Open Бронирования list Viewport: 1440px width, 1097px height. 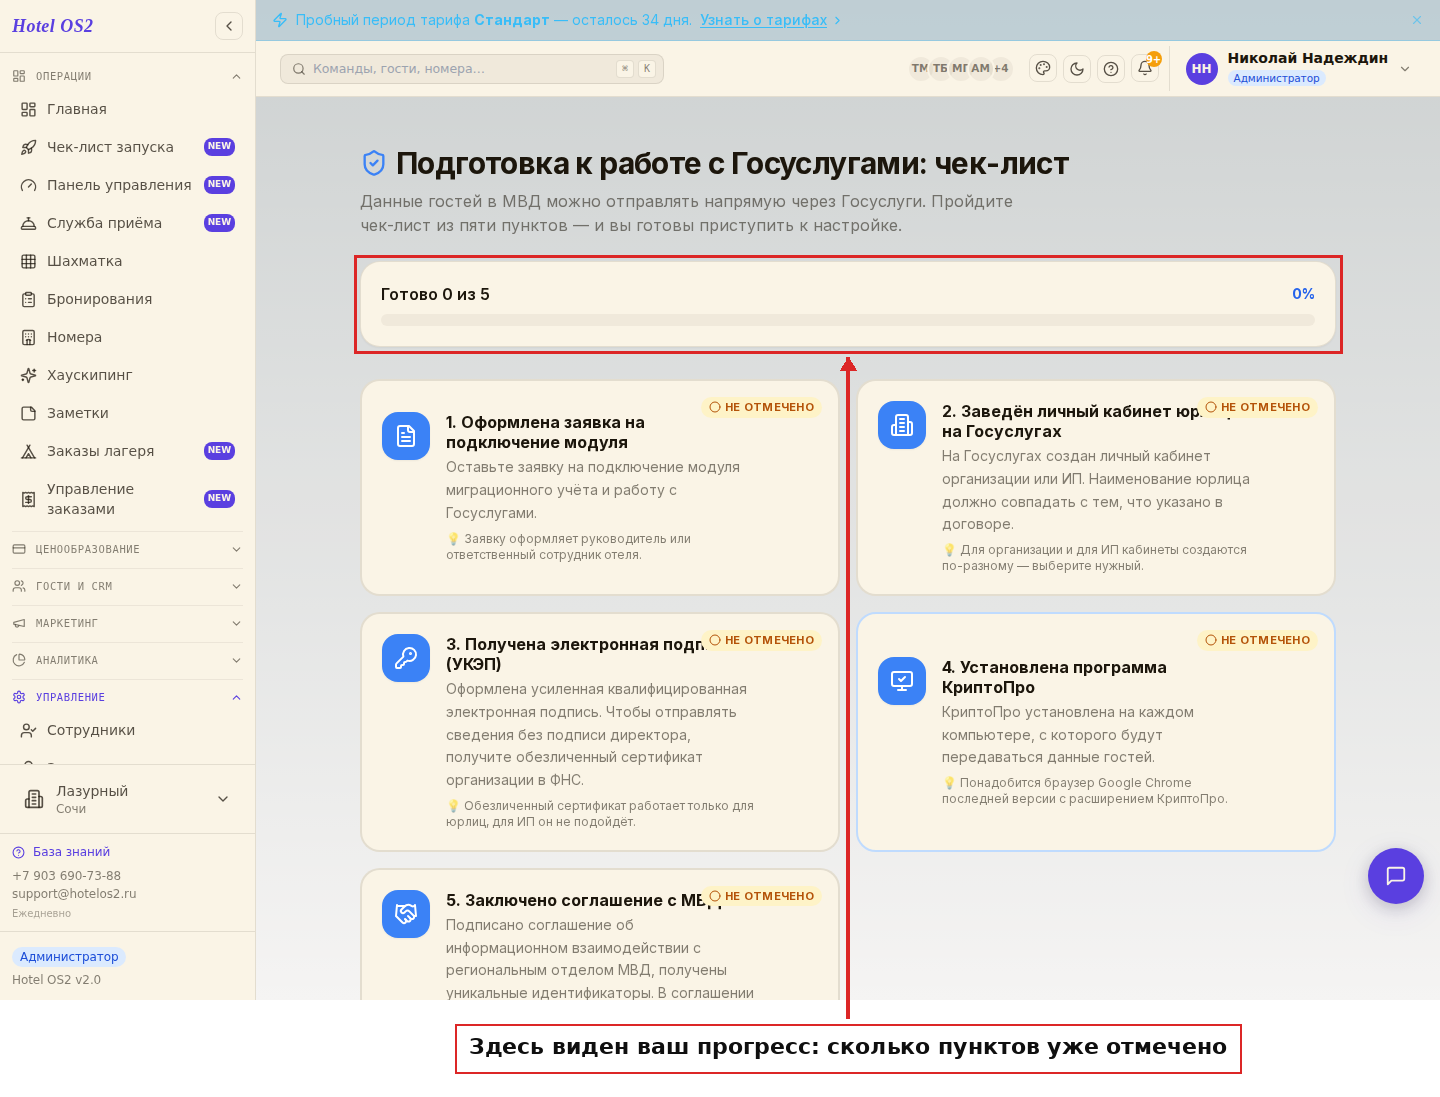(127, 299)
